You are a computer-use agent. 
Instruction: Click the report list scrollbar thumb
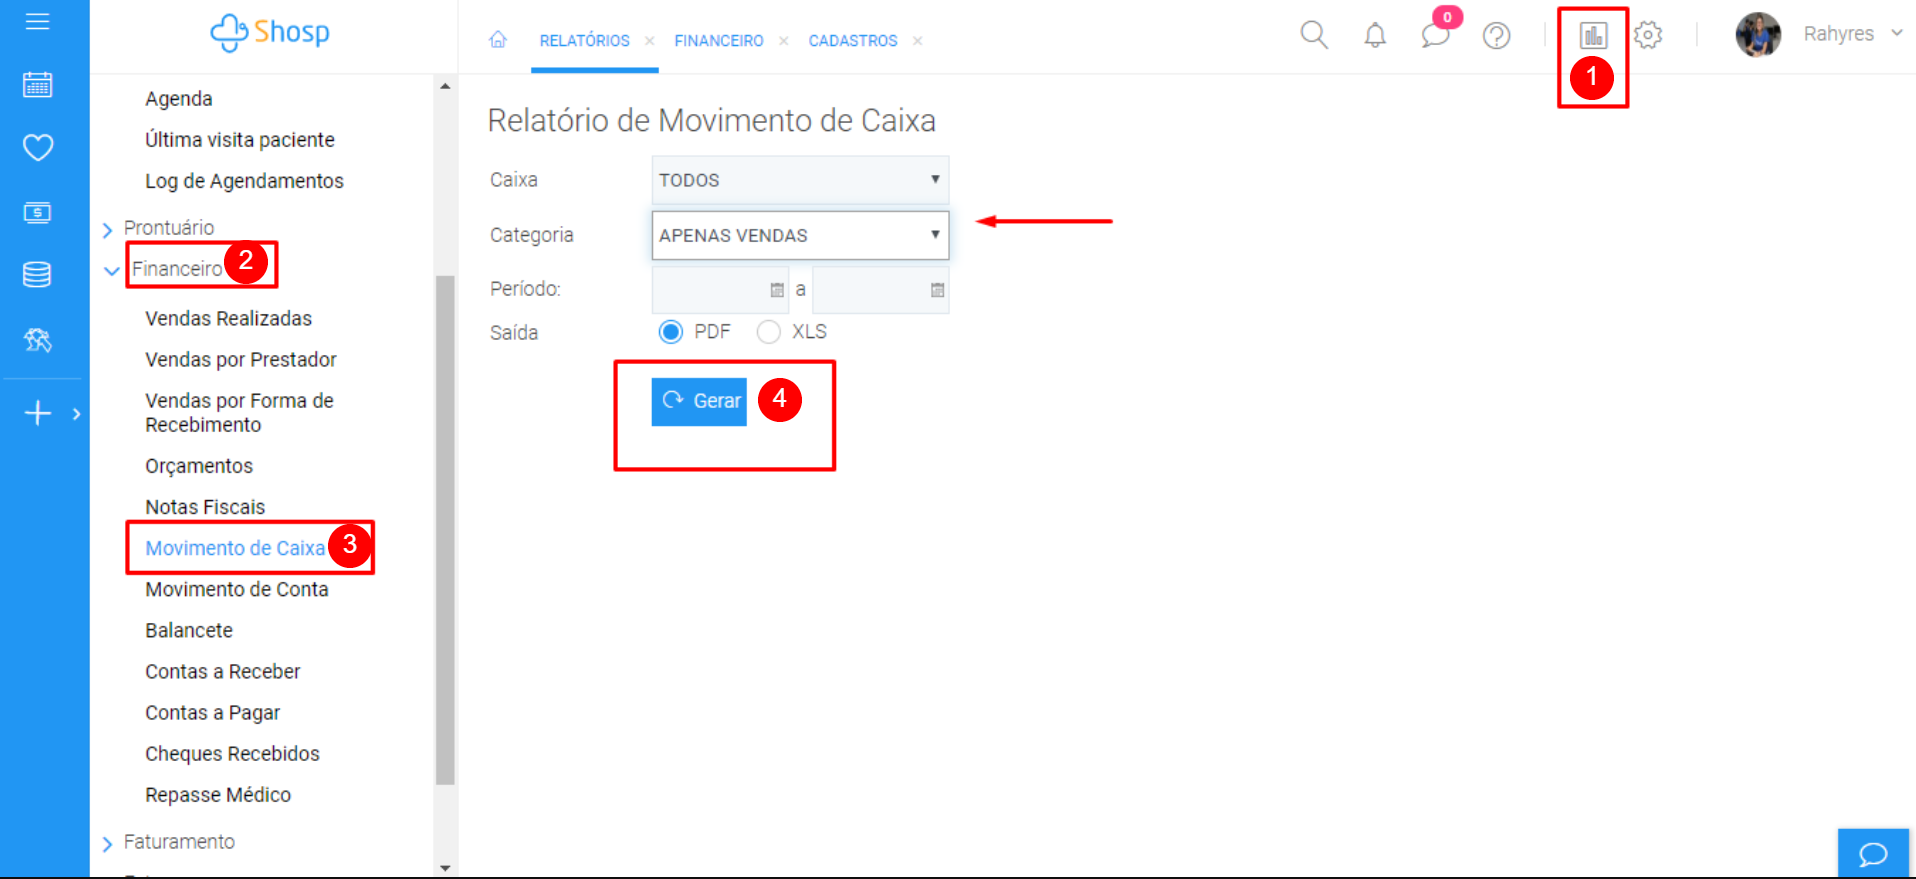point(445,530)
